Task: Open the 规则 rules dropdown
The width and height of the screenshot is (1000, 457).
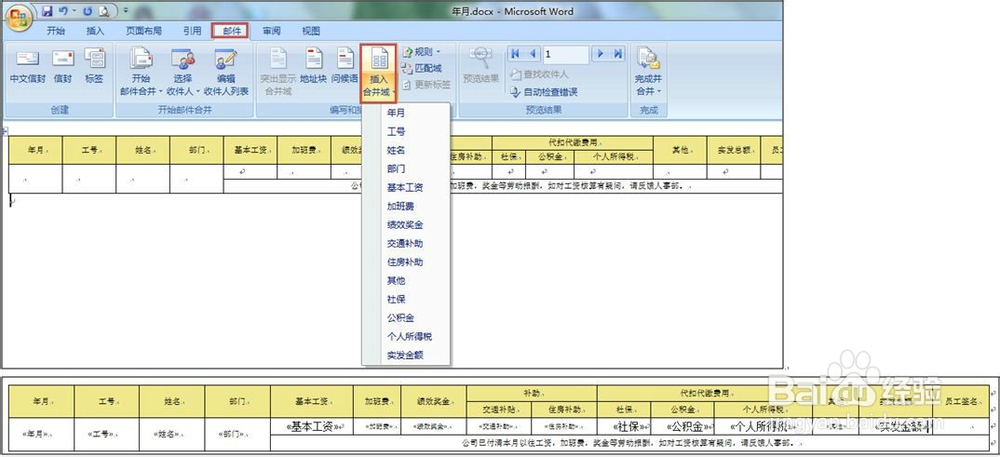Action: point(422,52)
